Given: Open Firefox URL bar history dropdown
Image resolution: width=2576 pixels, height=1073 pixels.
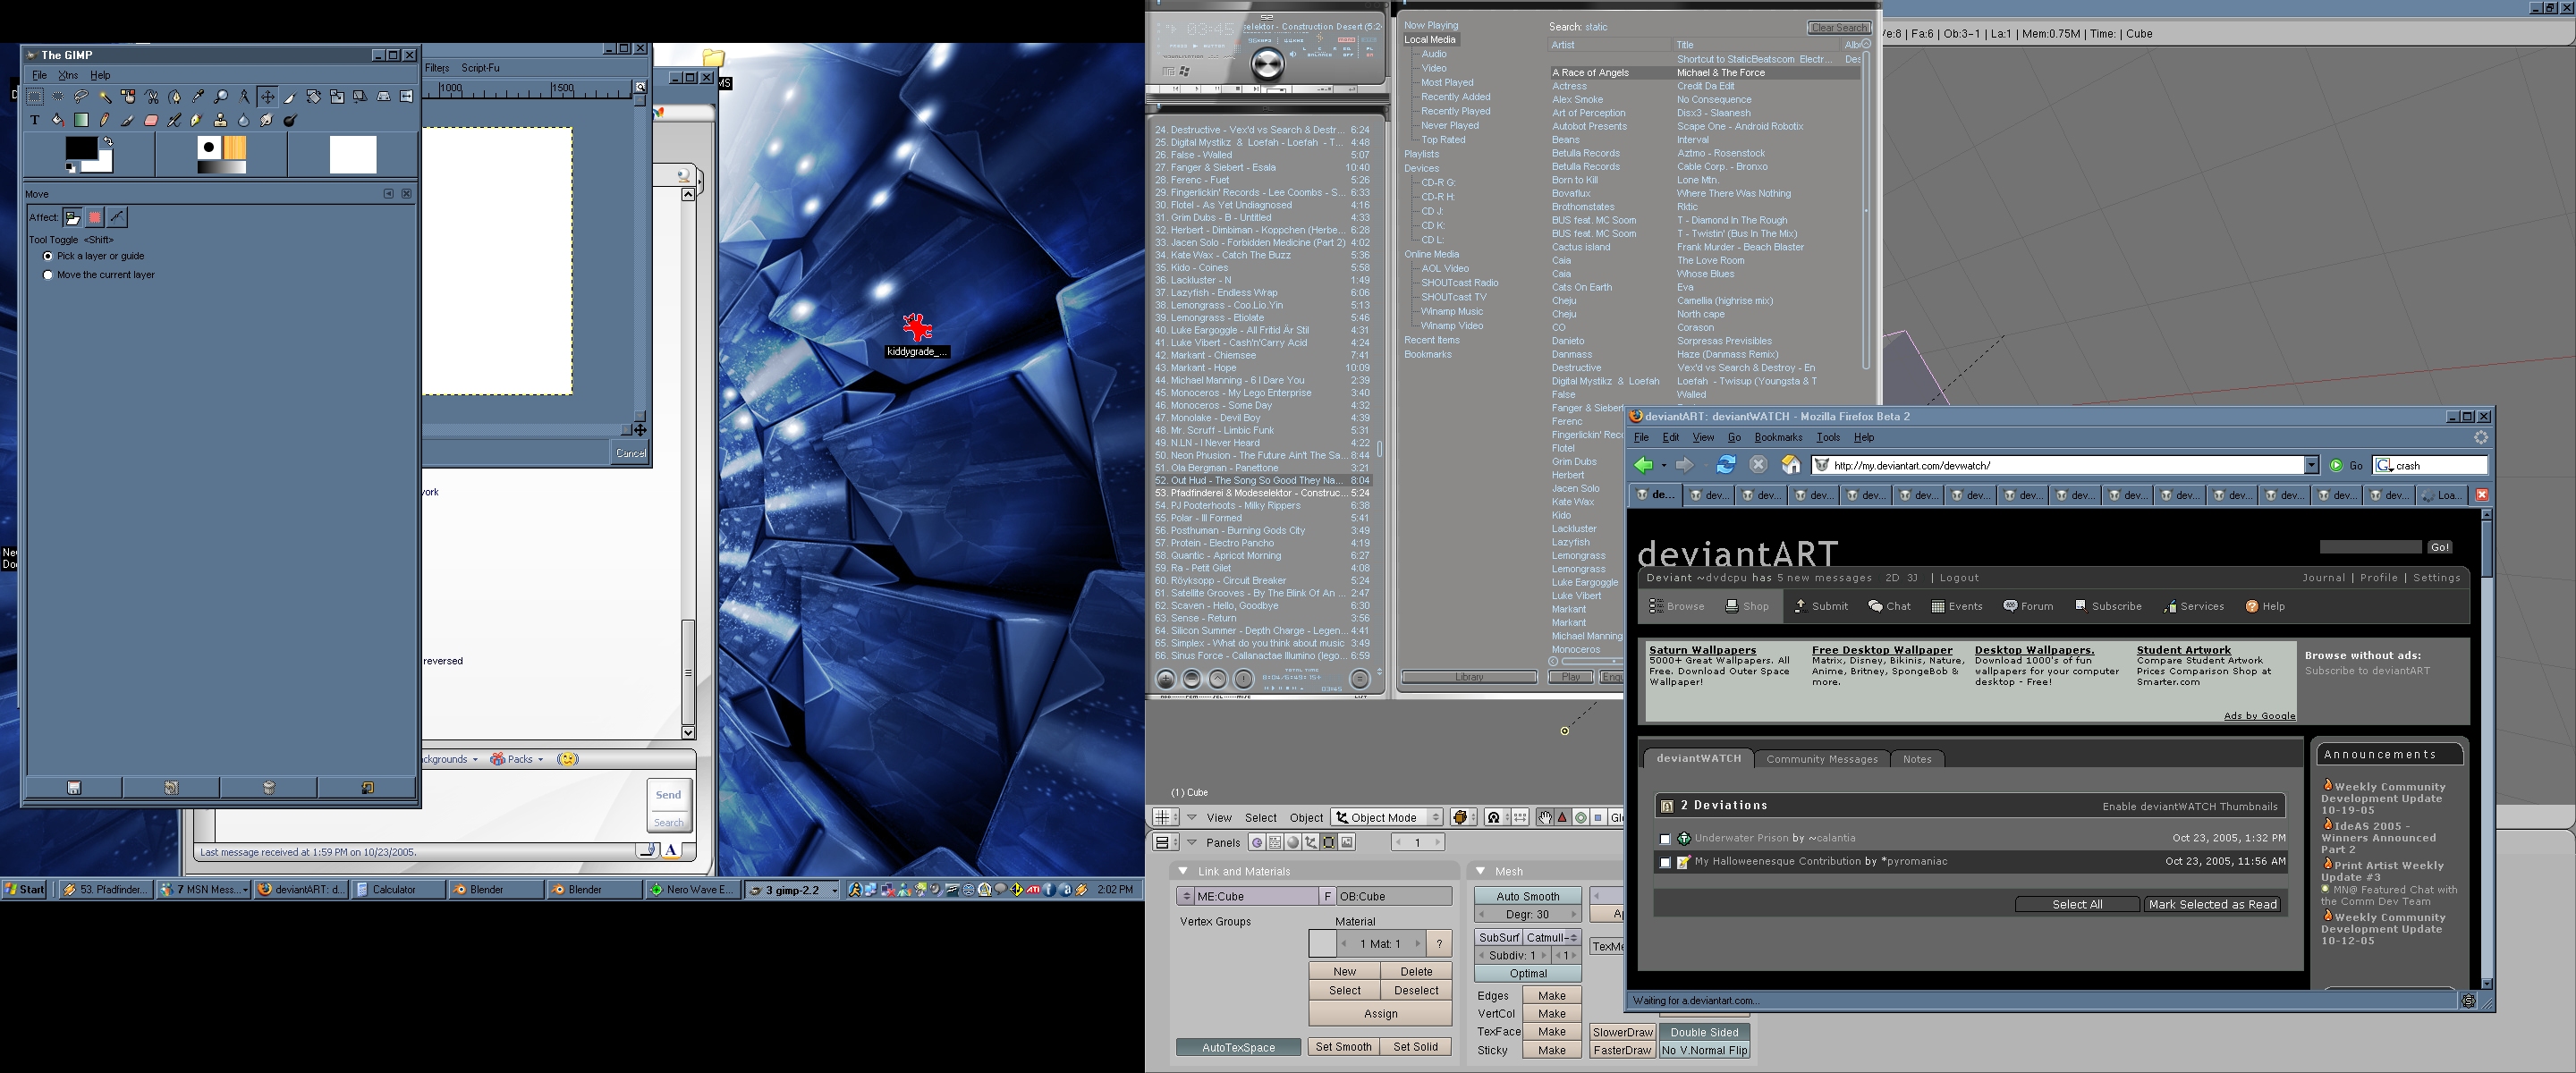Looking at the screenshot, I should tap(2311, 465).
